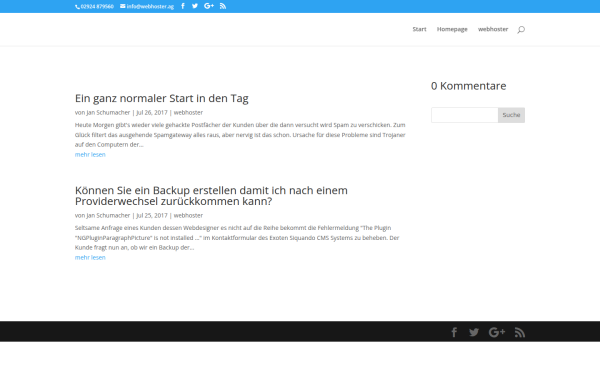Go to the Start menu item
The height and width of the screenshot is (375, 600).
click(419, 29)
